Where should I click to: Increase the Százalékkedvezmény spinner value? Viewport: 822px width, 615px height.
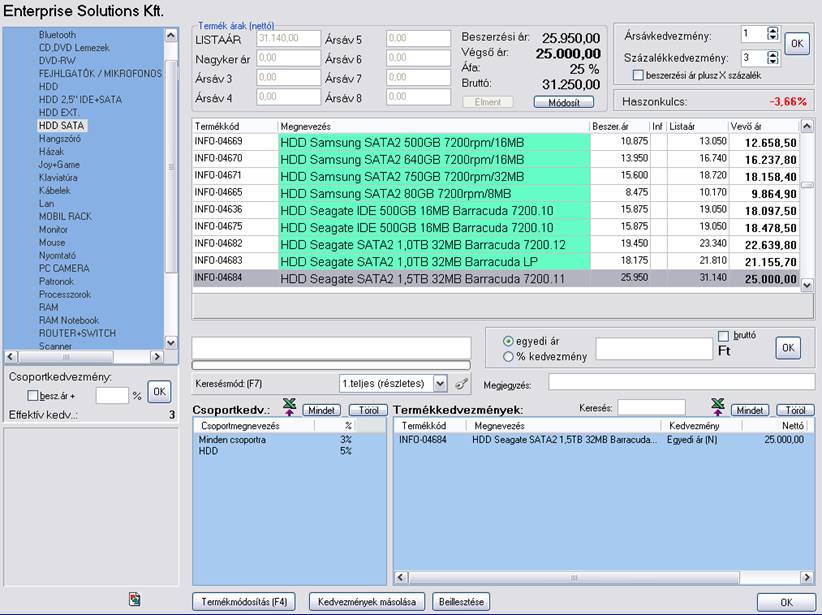pyautogui.click(x=773, y=54)
